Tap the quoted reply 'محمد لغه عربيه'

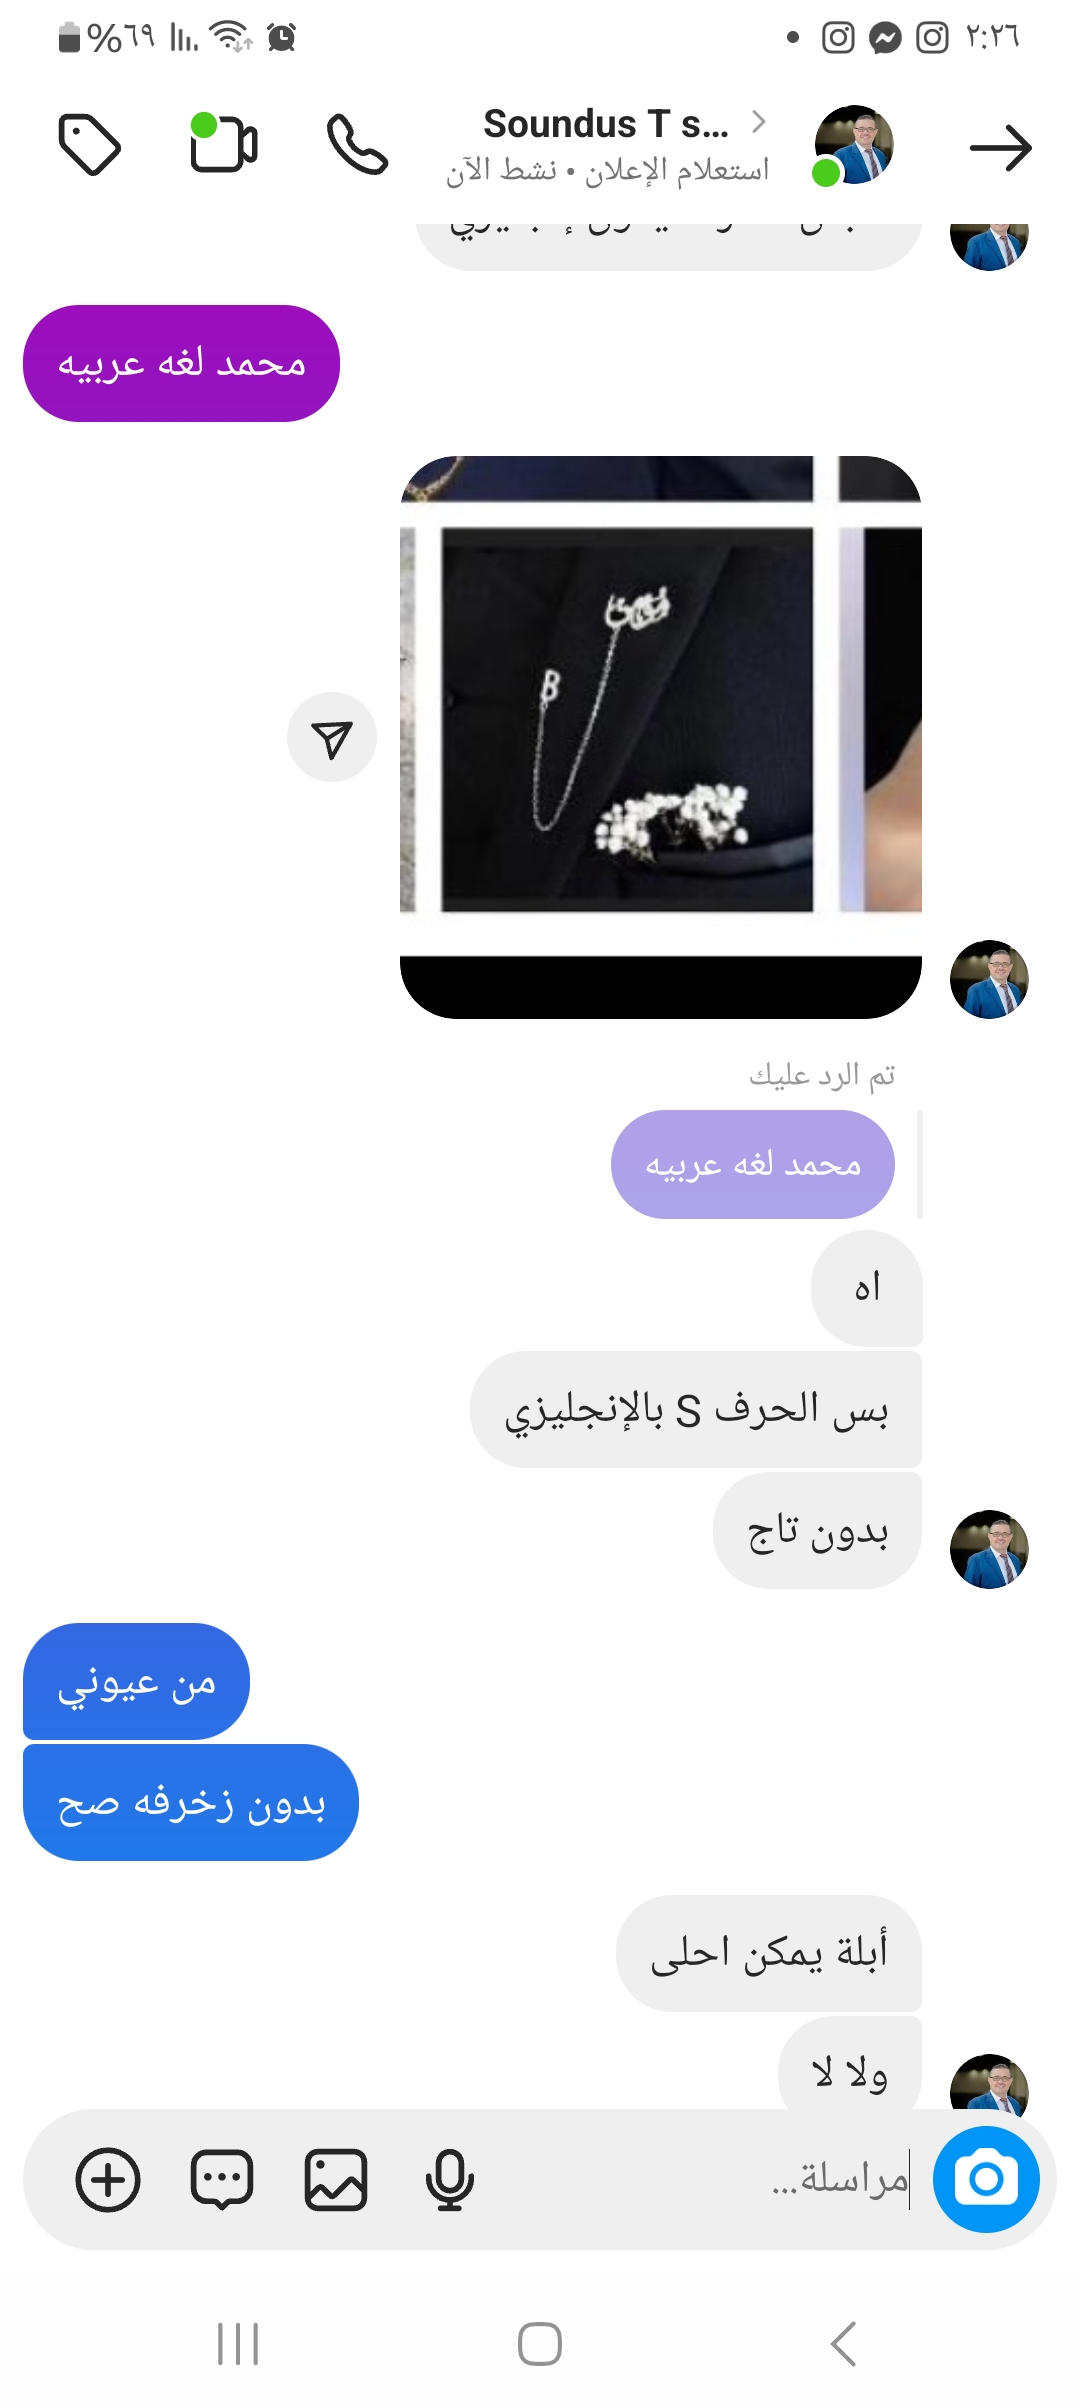pyautogui.click(x=752, y=1165)
